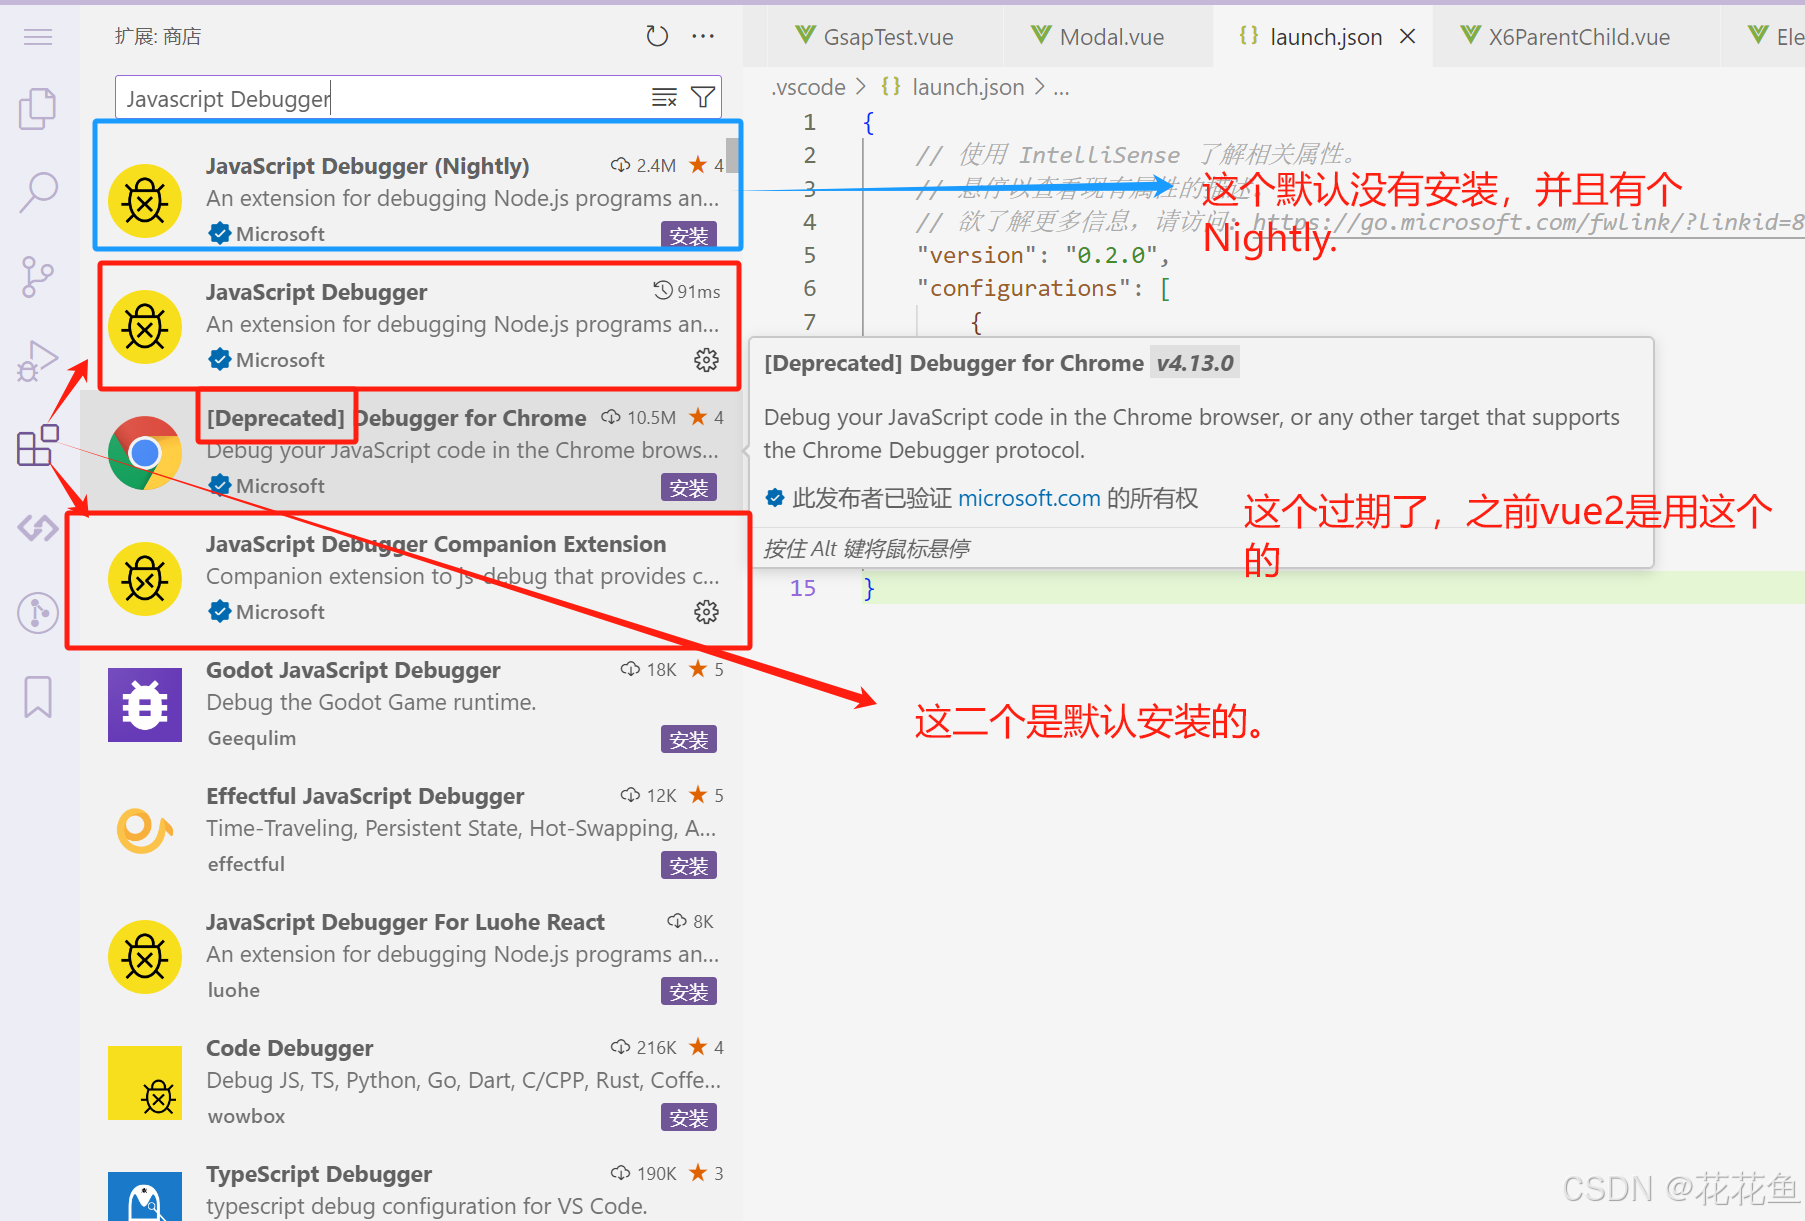
Task: Install Effectful JavaScript Debugger
Action: [688, 865]
